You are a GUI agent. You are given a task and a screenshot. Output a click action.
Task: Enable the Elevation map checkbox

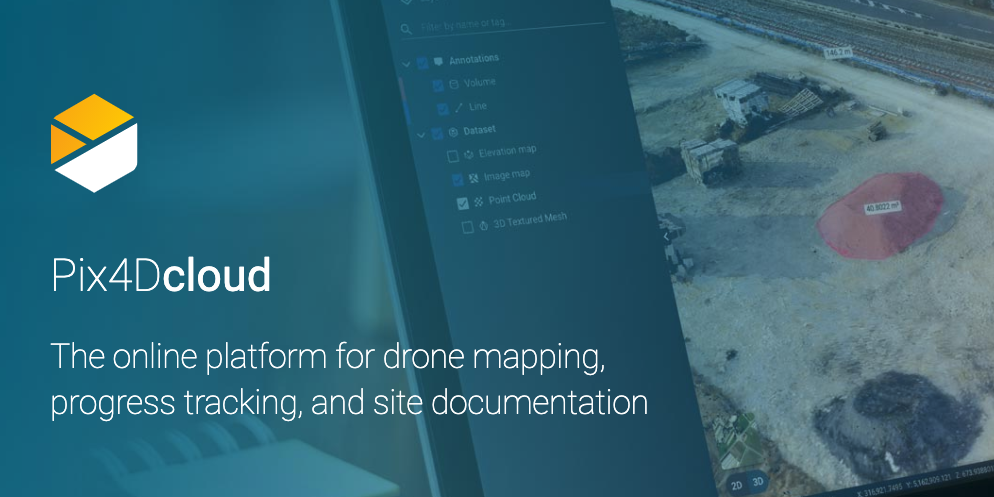click(452, 155)
